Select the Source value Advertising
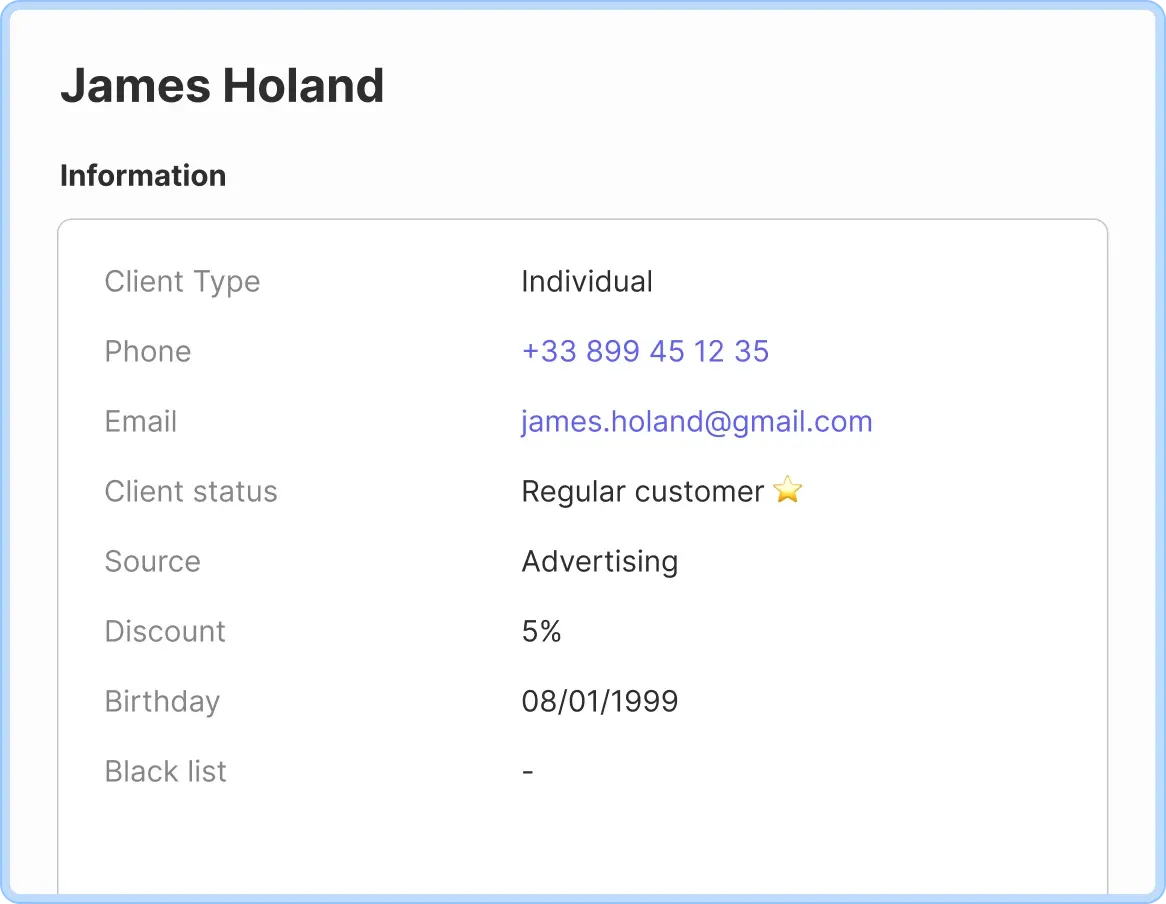1166x904 pixels. click(x=599, y=561)
